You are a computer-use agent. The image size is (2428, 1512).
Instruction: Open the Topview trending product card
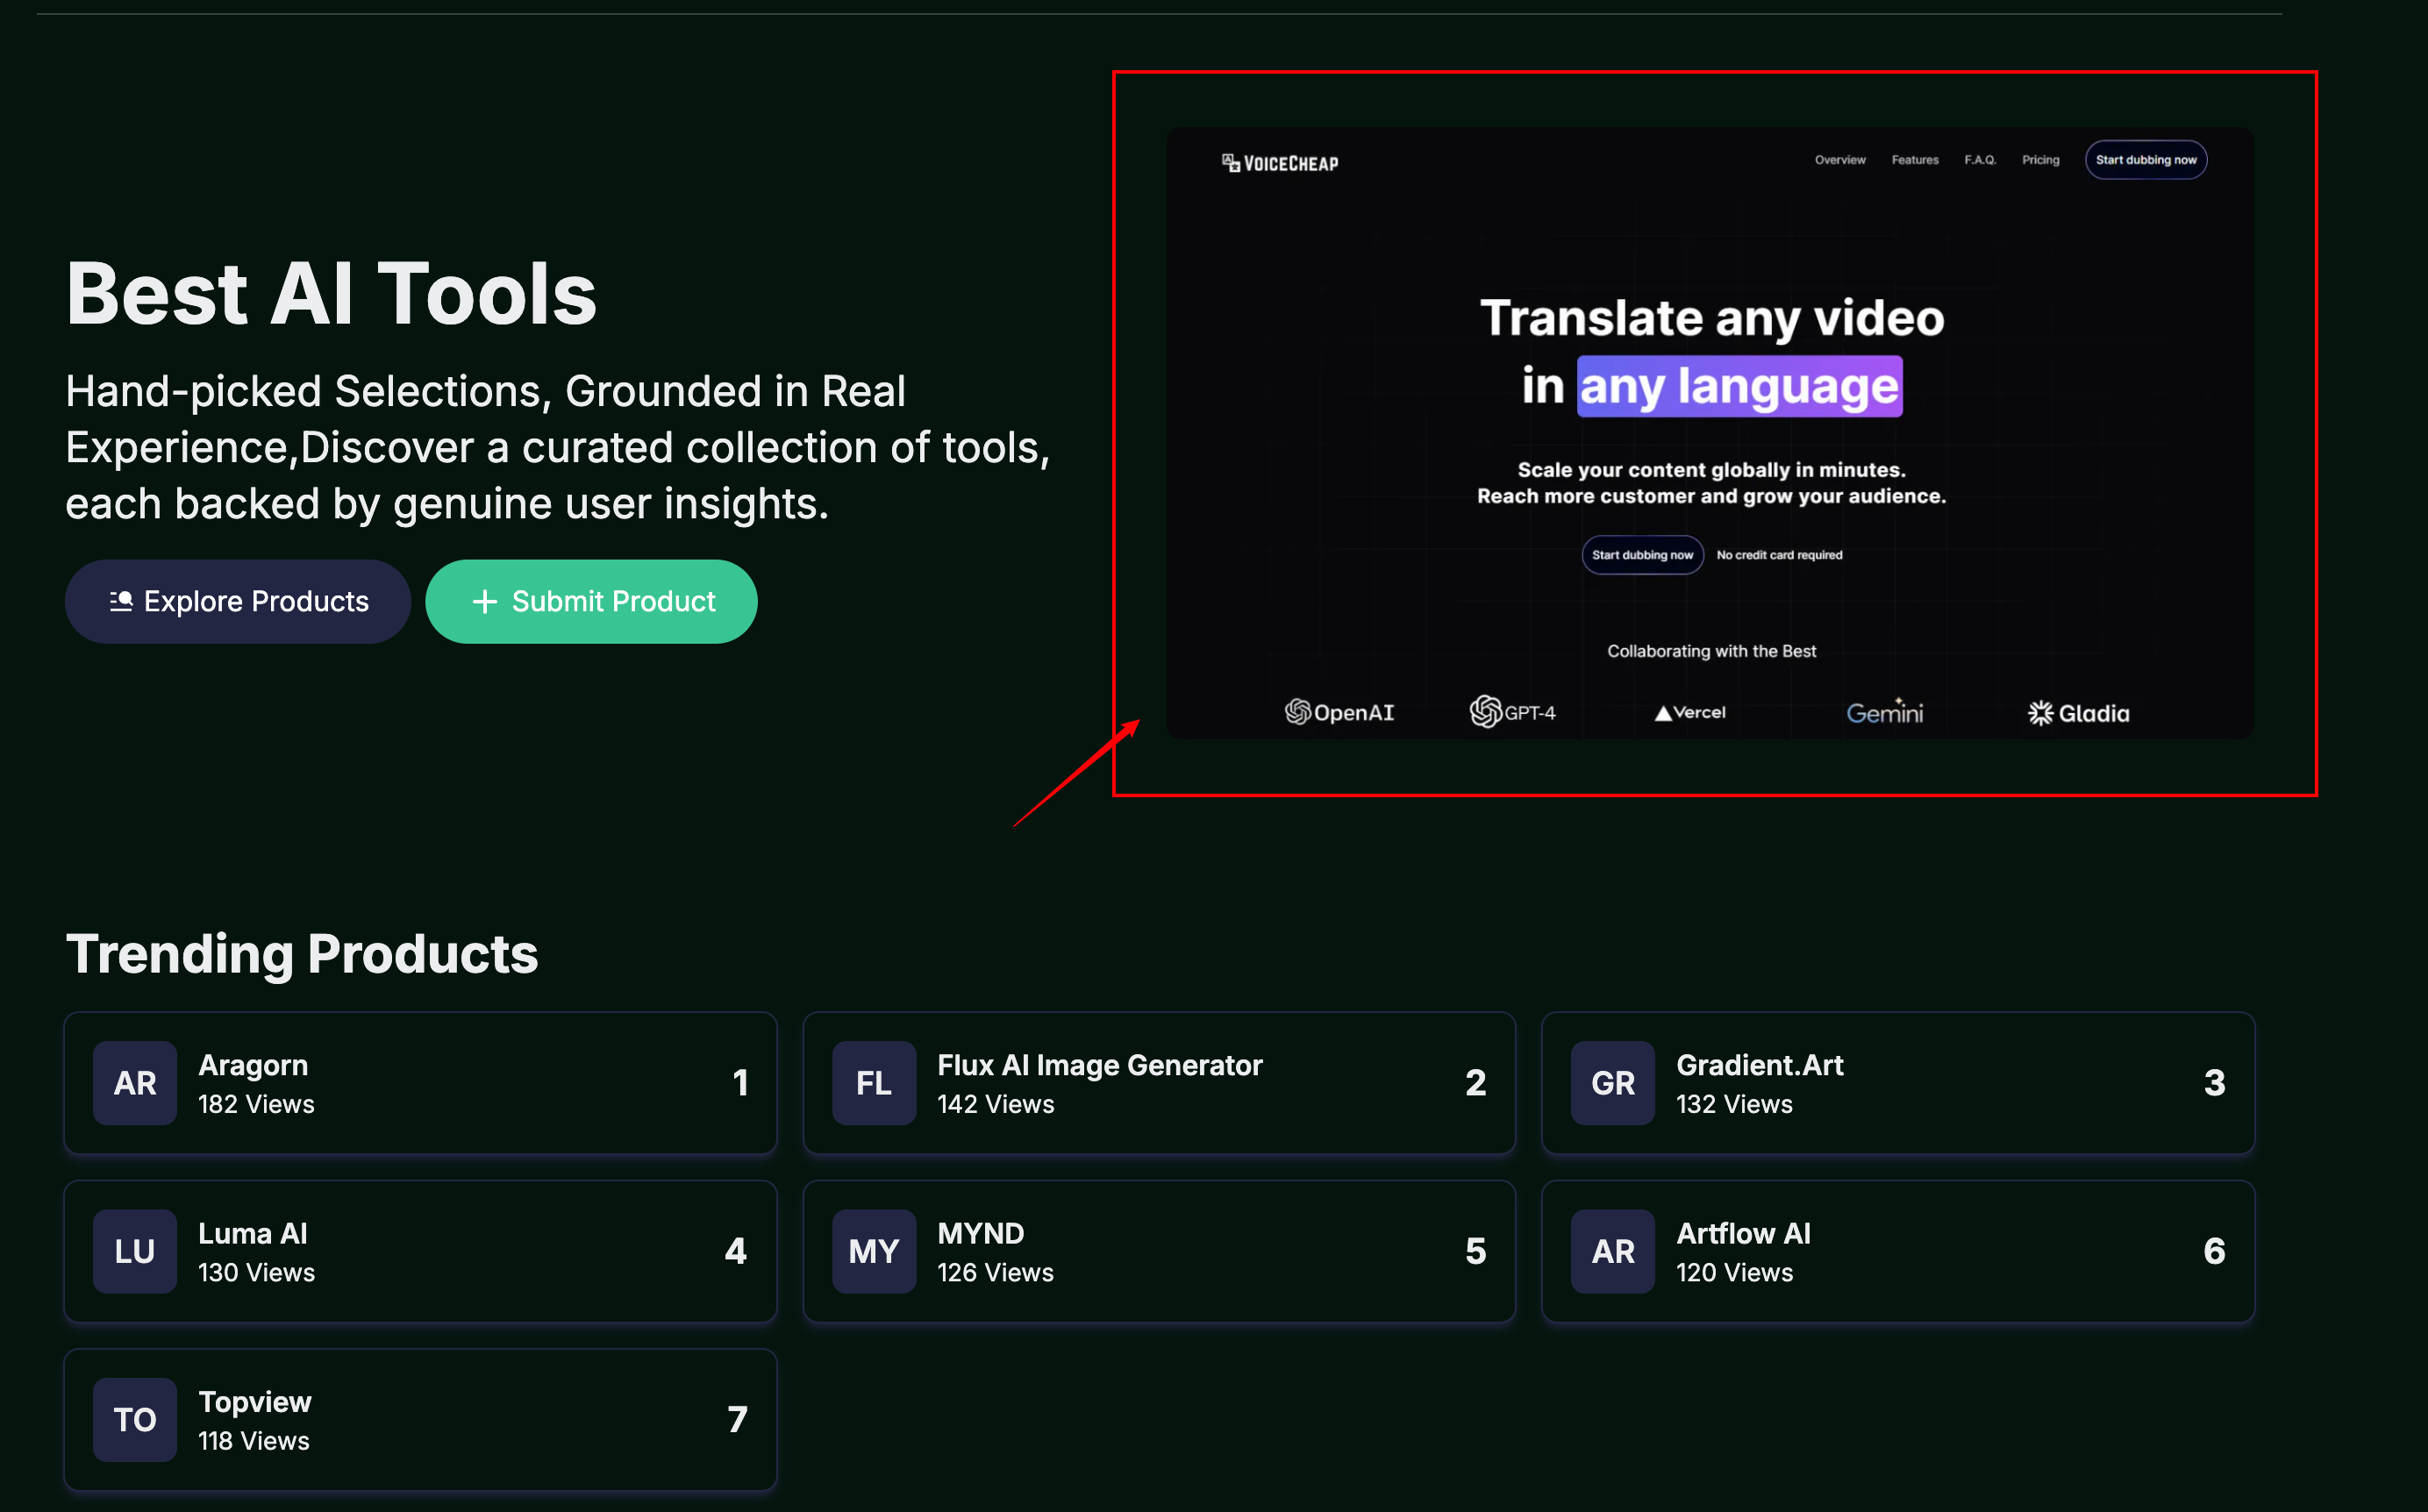click(x=420, y=1419)
